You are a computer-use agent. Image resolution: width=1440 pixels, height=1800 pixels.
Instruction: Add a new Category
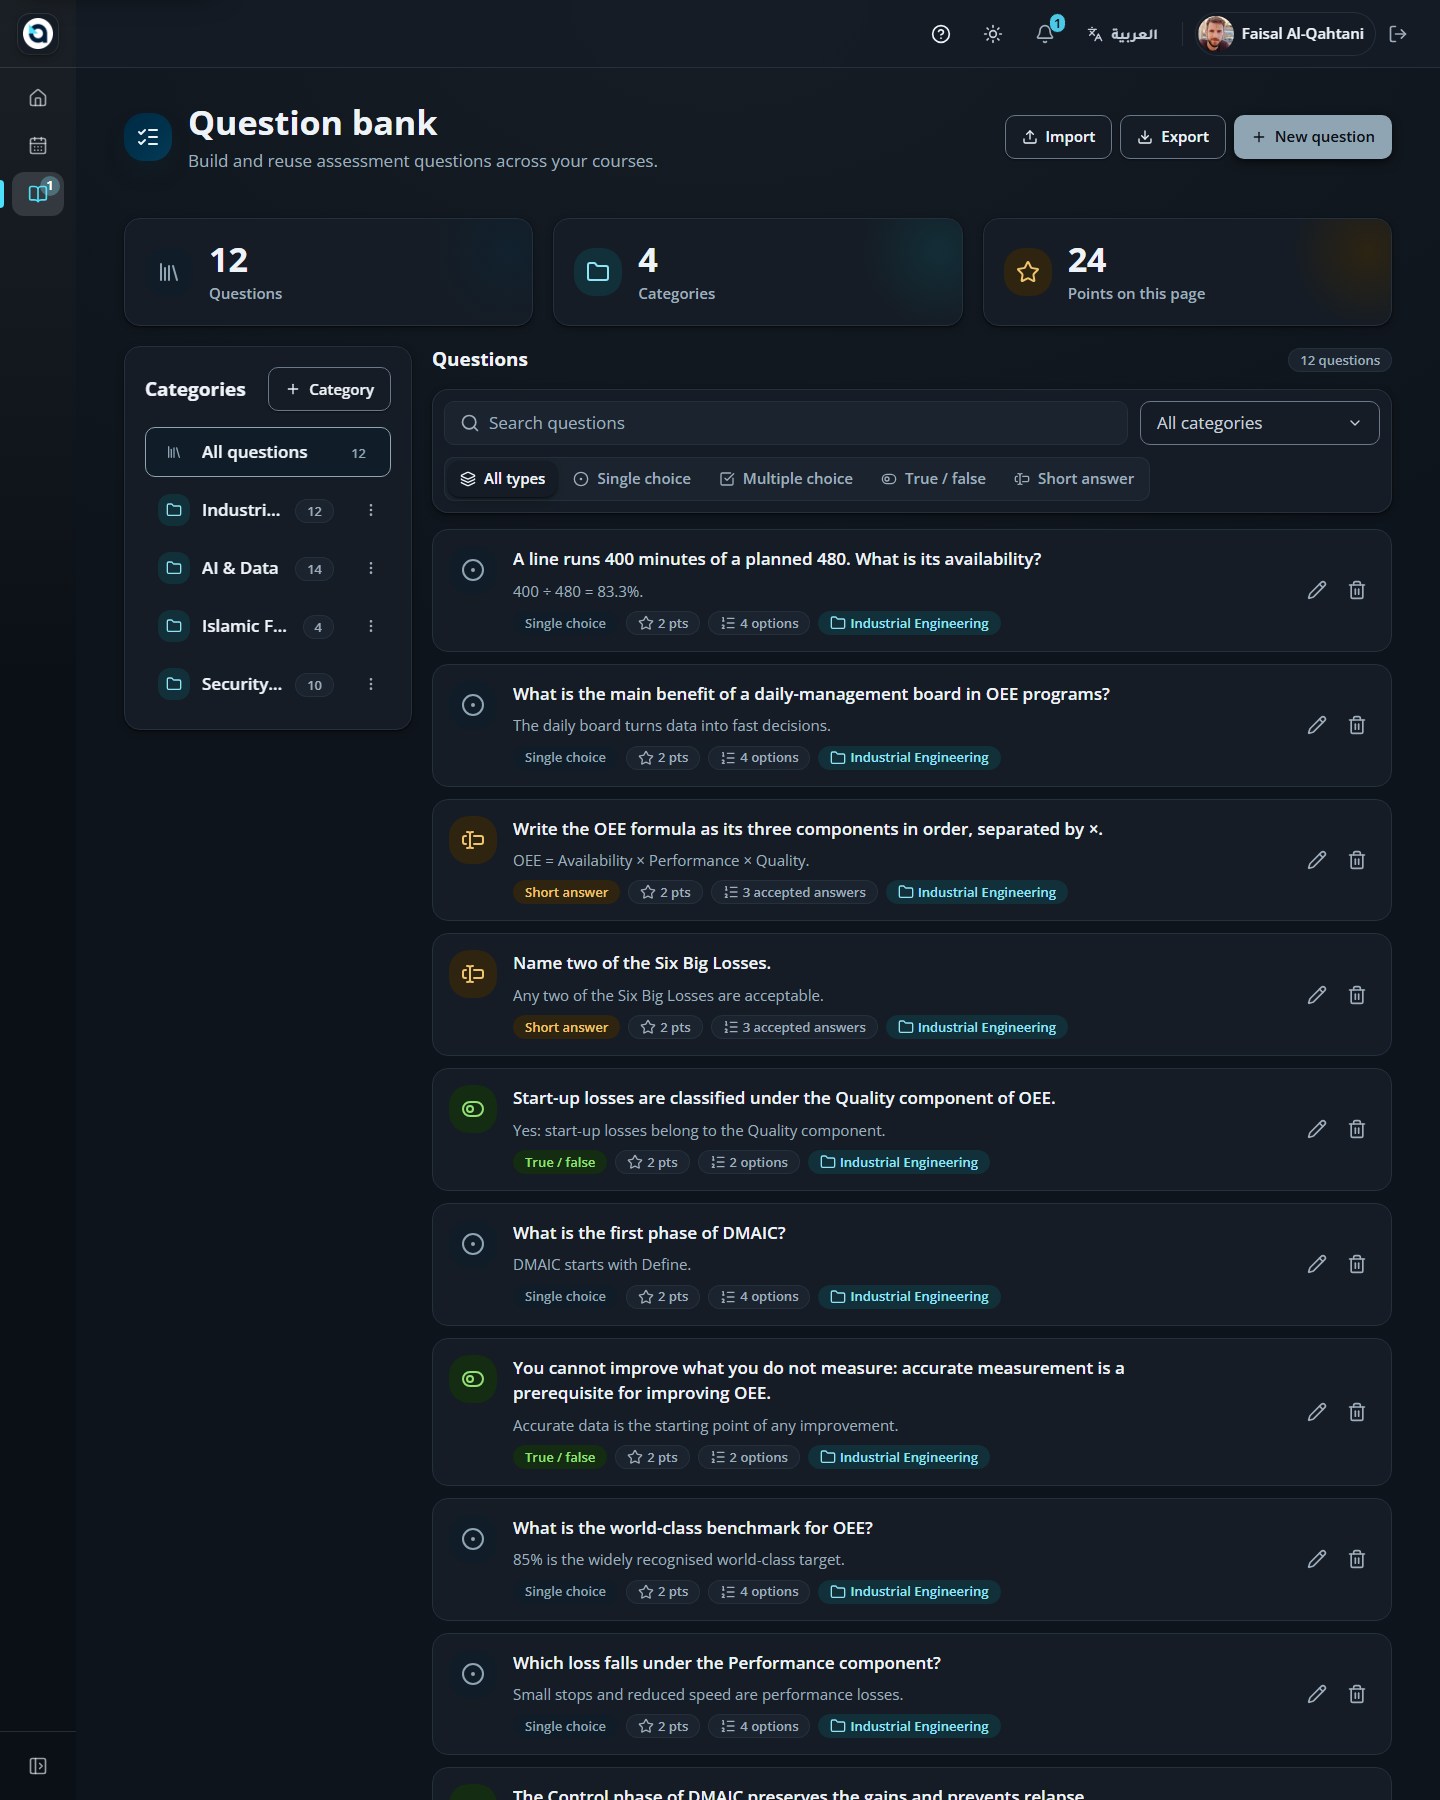click(x=329, y=389)
